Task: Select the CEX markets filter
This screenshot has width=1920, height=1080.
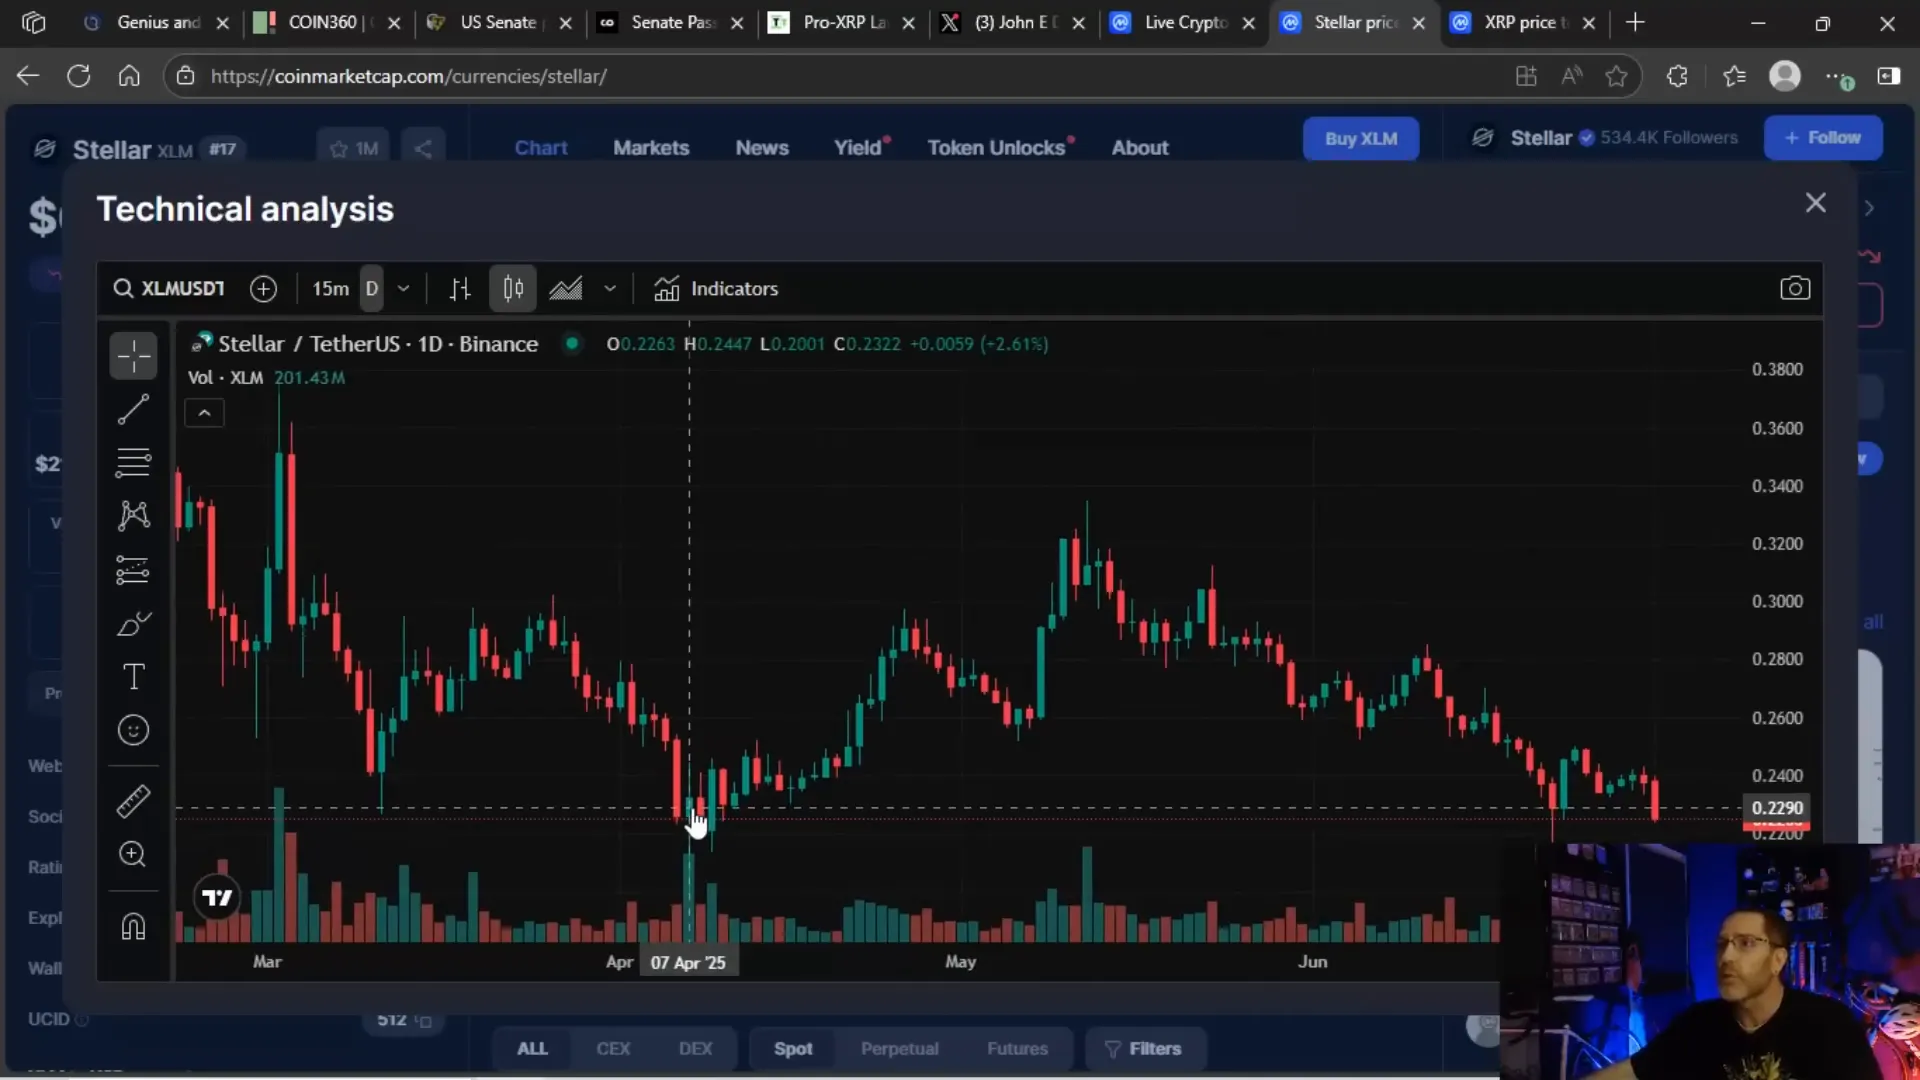Action: coord(613,1049)
